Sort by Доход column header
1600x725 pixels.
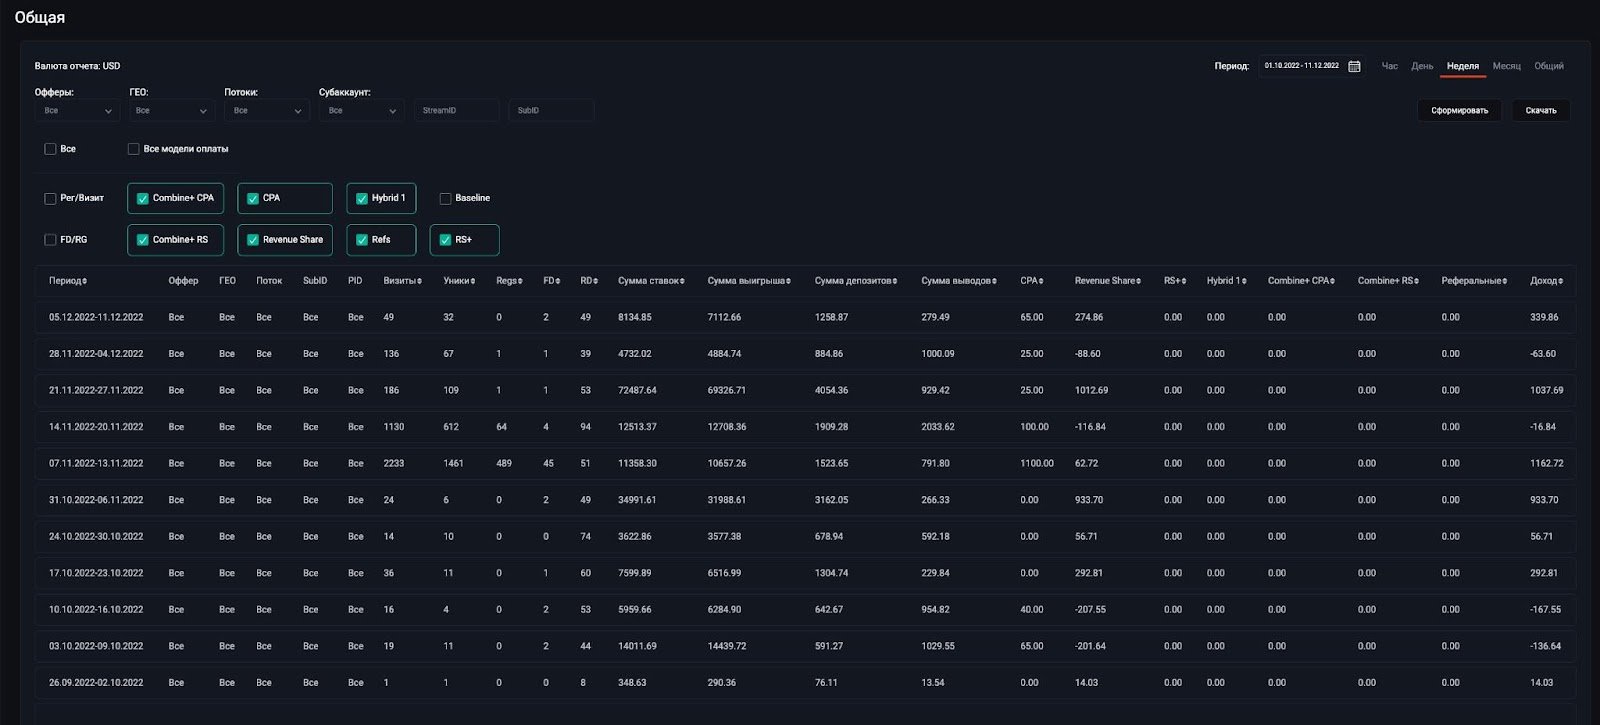pos(1546,281)
